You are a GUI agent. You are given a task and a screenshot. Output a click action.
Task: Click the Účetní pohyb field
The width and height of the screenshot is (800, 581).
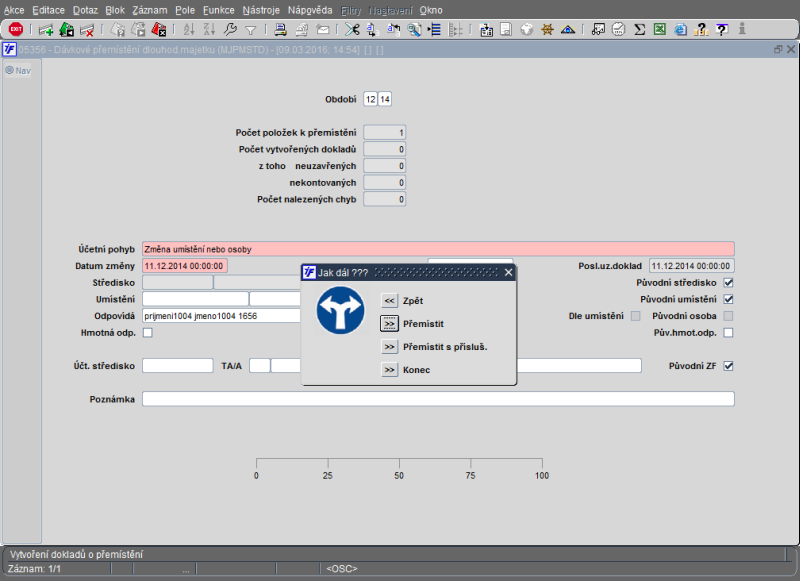coord(438,249)
